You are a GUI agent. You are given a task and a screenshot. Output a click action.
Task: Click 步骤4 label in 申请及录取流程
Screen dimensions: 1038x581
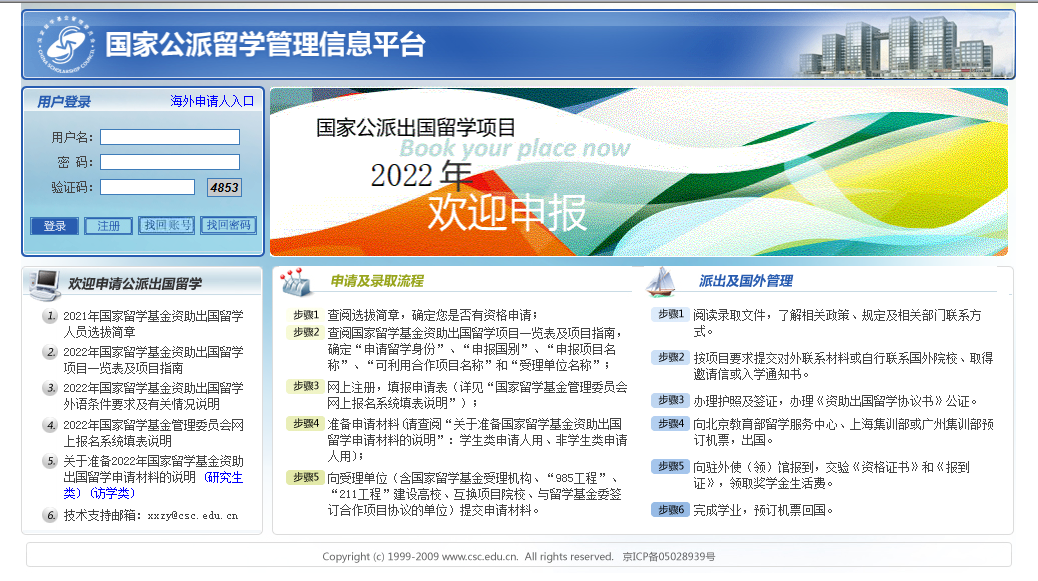point(305,424)
